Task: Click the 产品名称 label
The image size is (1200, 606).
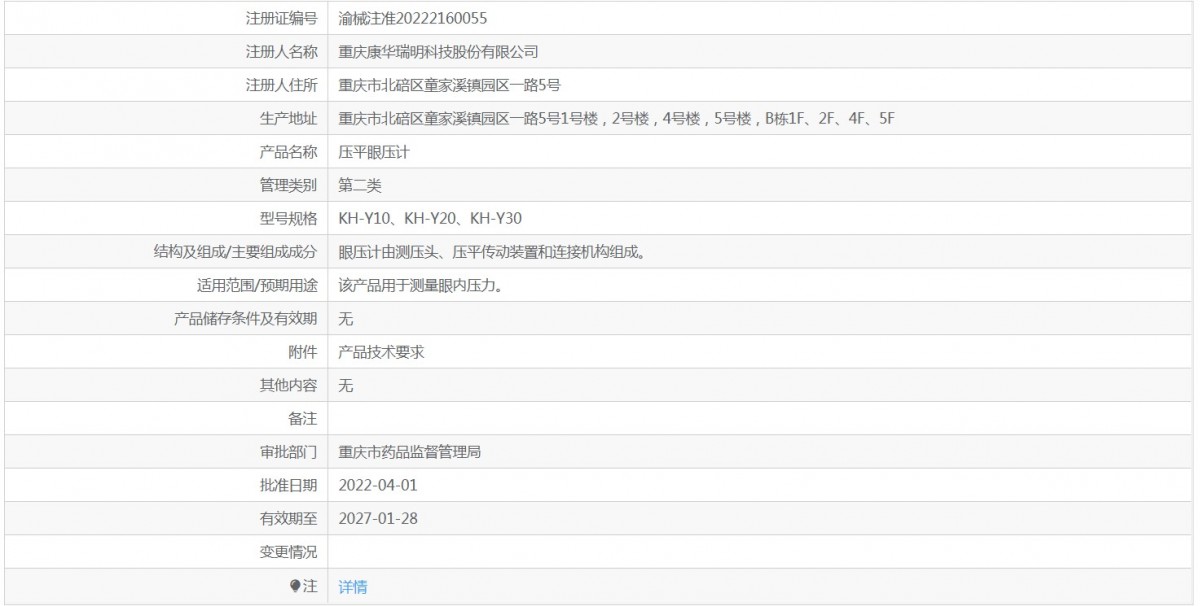Action: coord(289,152)
